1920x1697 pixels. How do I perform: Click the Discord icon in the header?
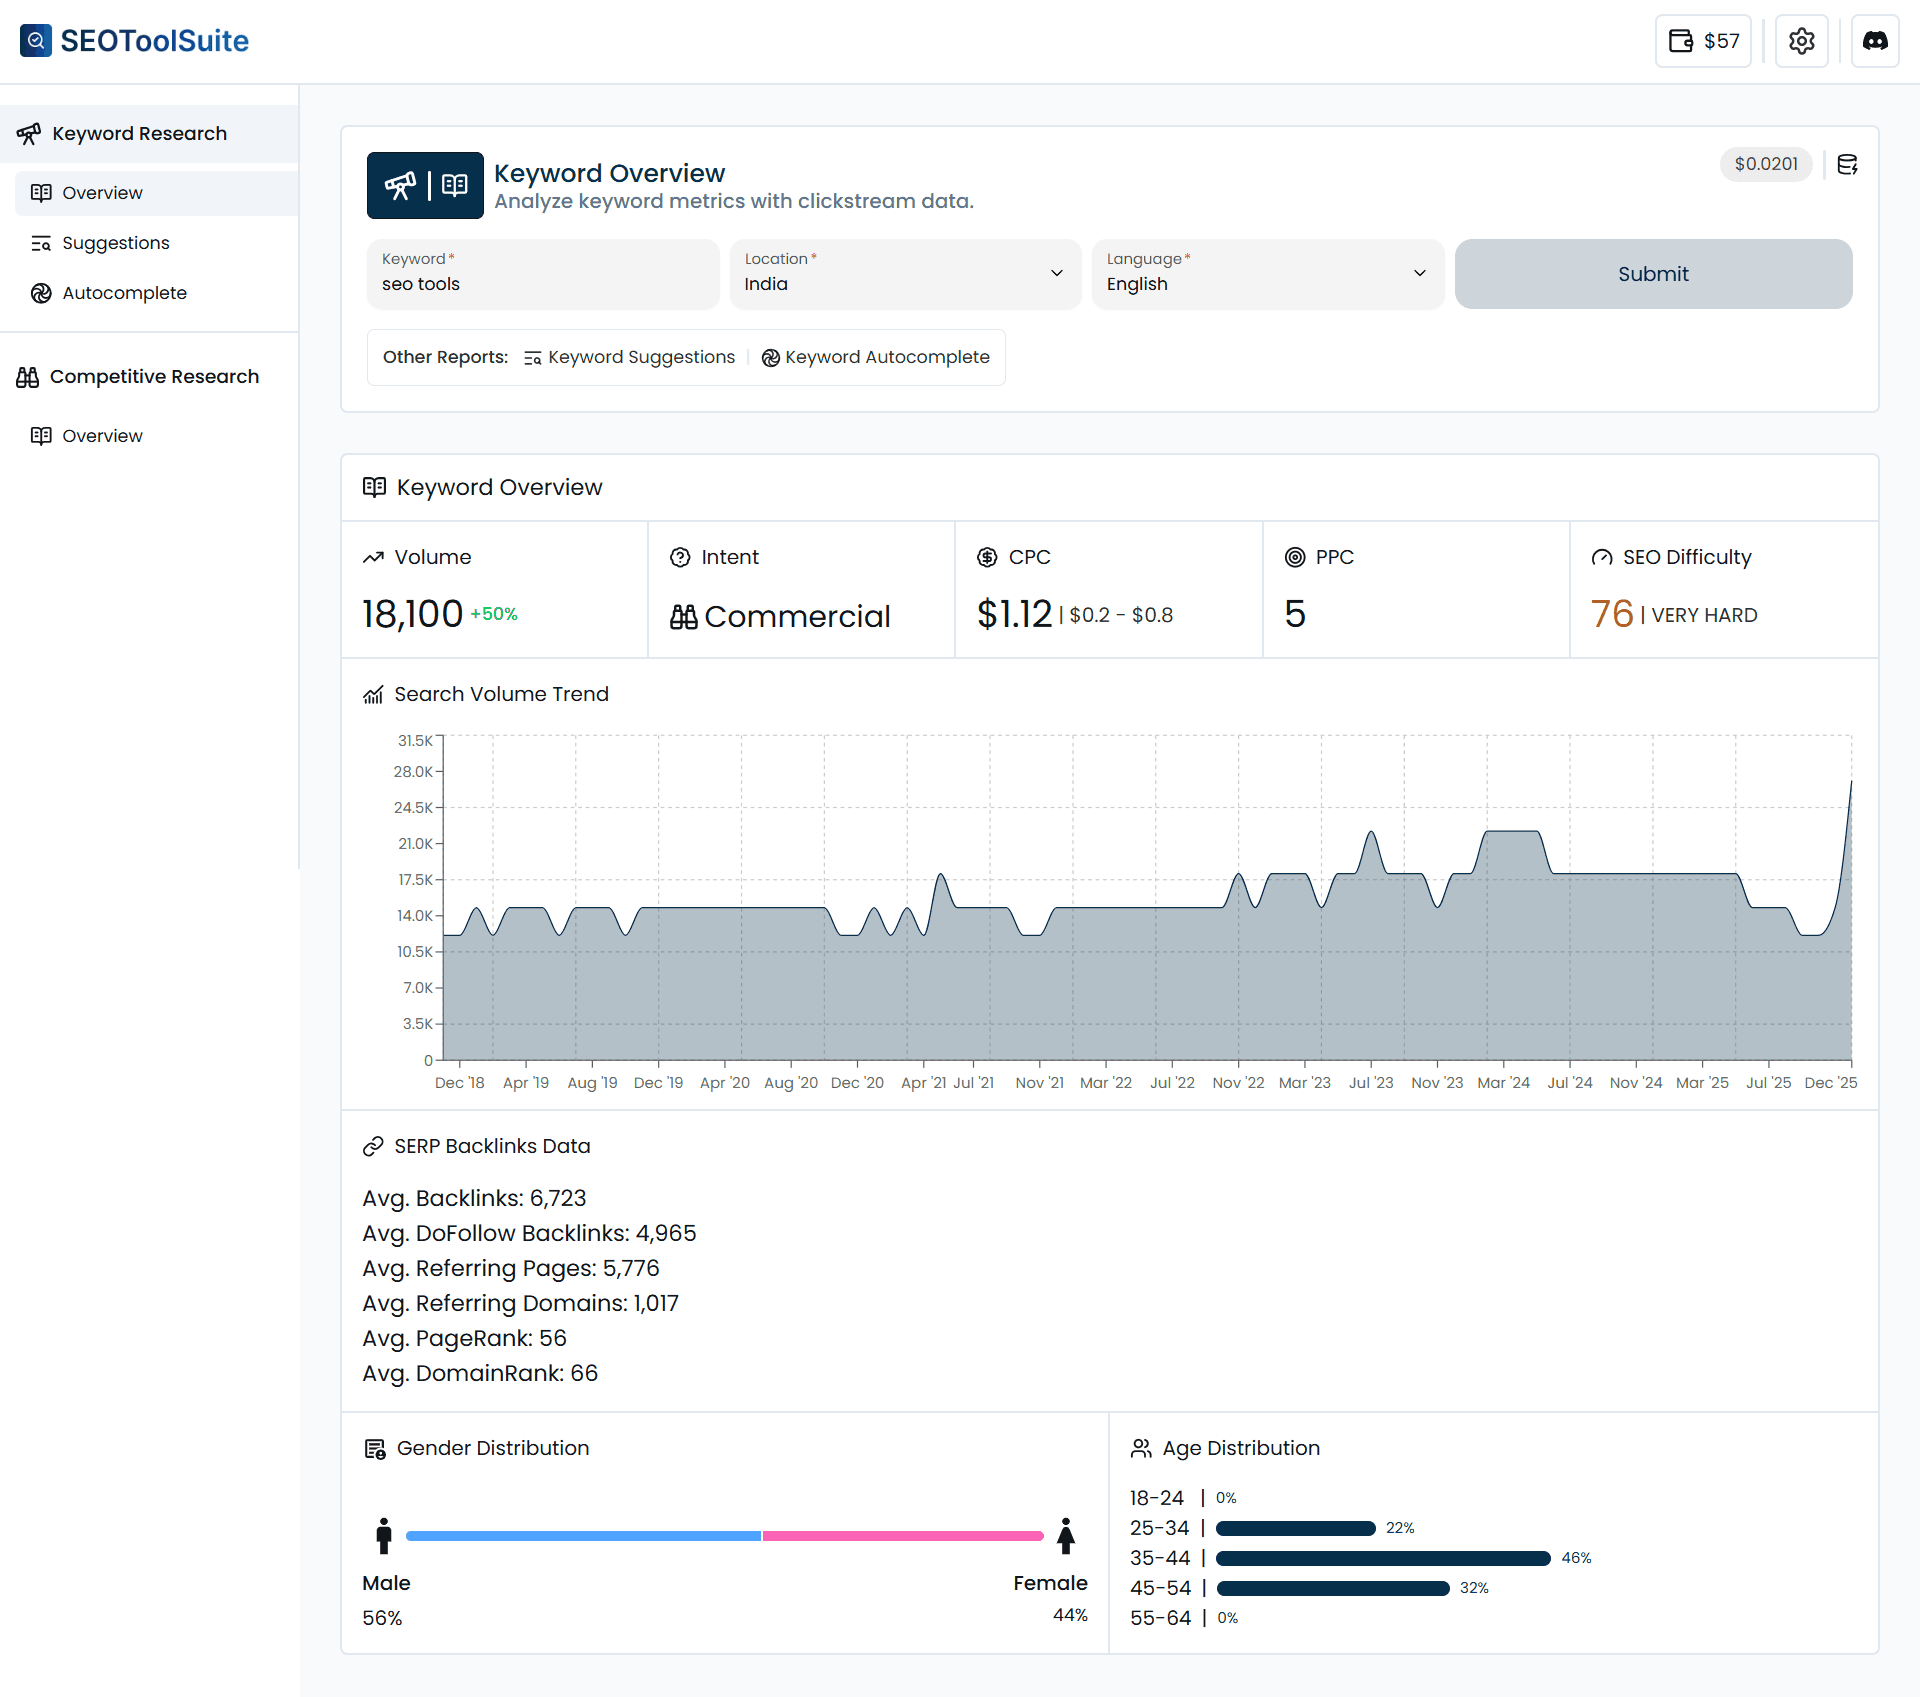(1876, 41)
